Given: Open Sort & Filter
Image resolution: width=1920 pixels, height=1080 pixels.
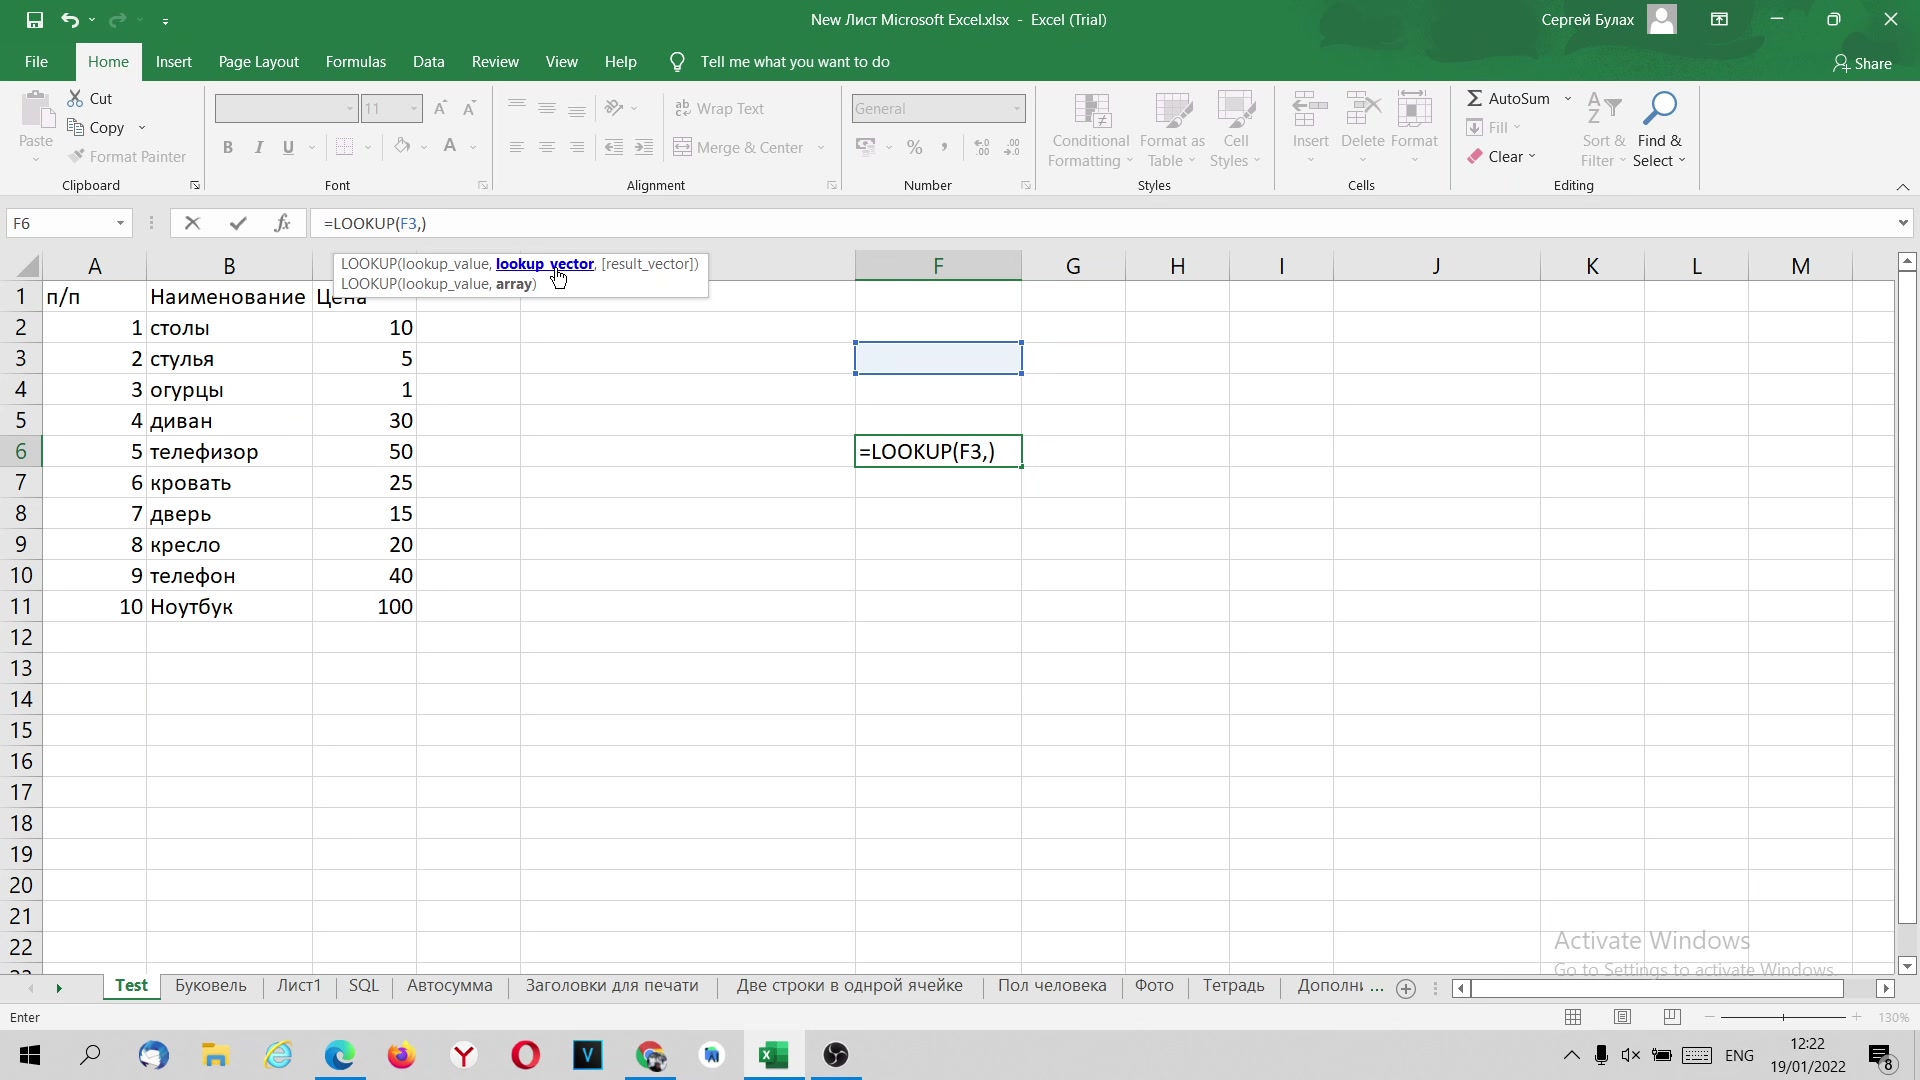Looking at the screenshot, I should [x=1602, y=128].
